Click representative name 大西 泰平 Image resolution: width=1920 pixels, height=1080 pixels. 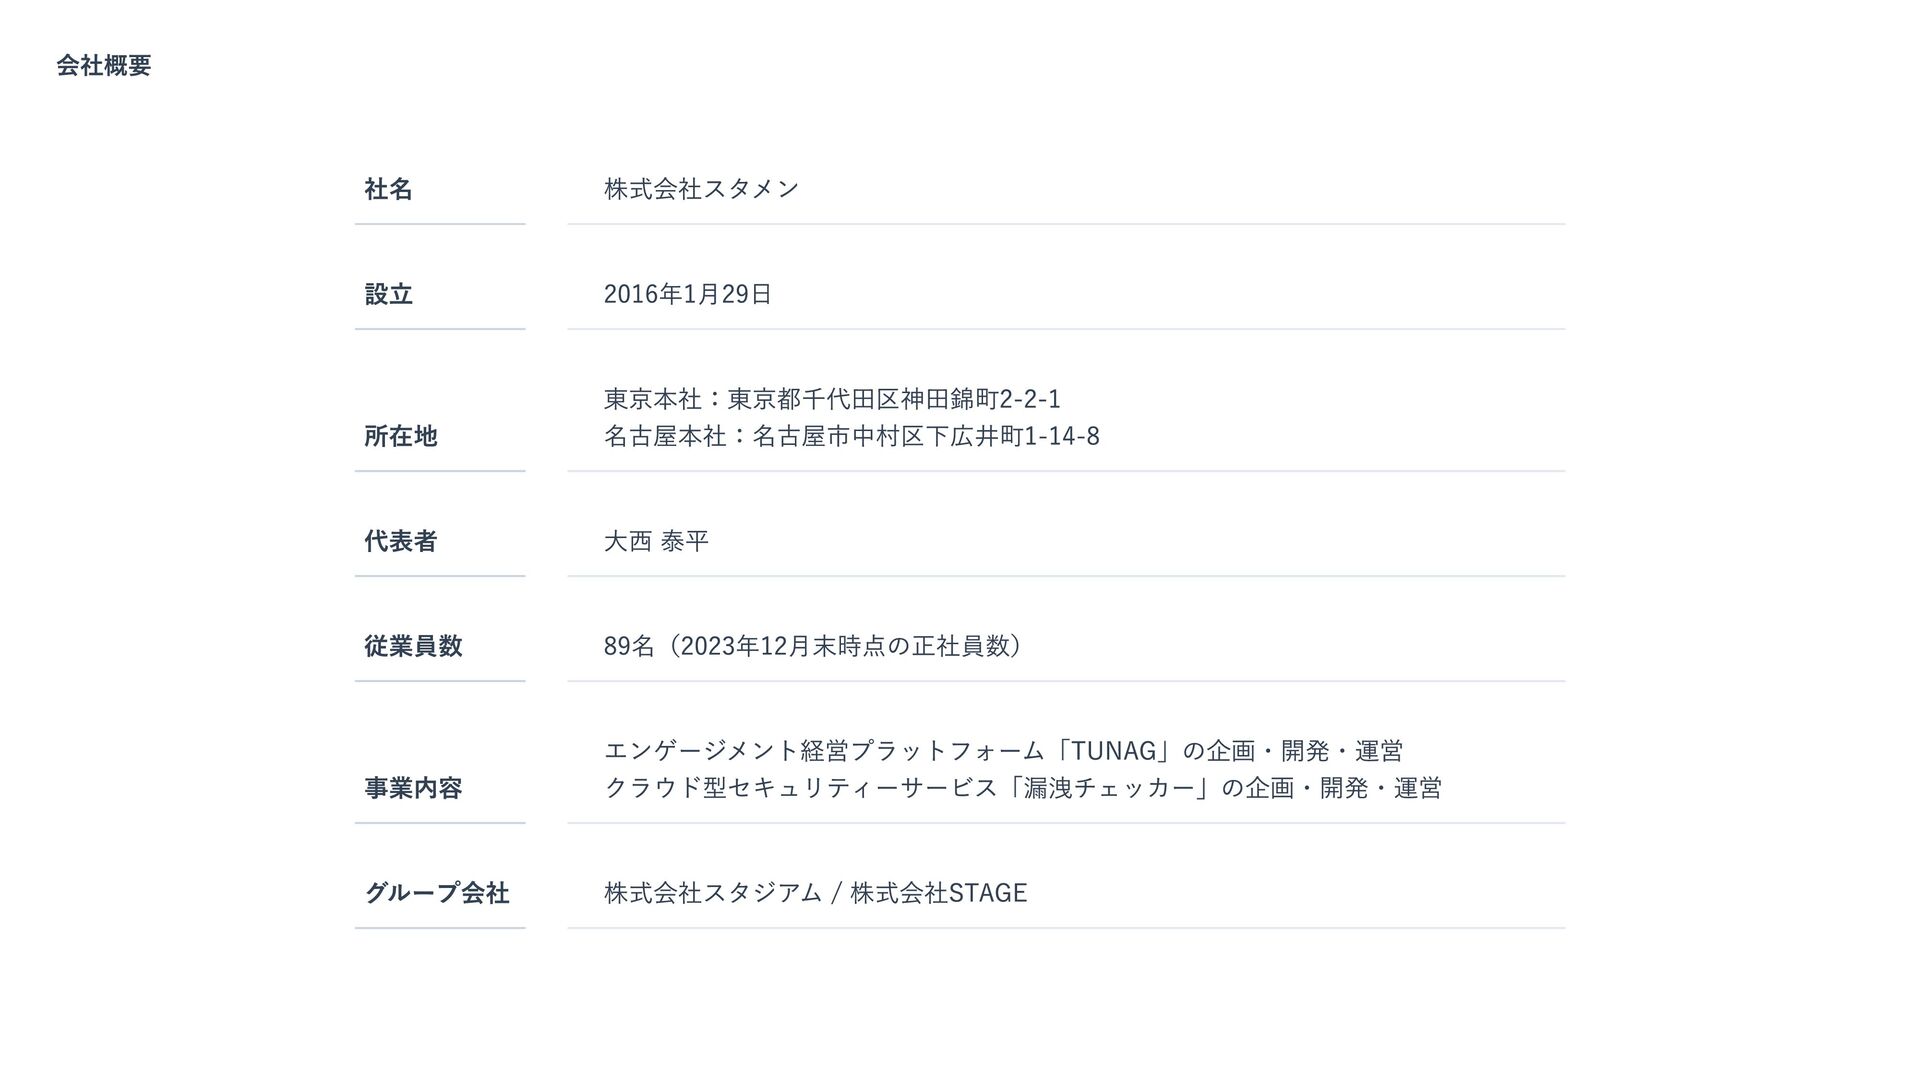pos(656,541)
